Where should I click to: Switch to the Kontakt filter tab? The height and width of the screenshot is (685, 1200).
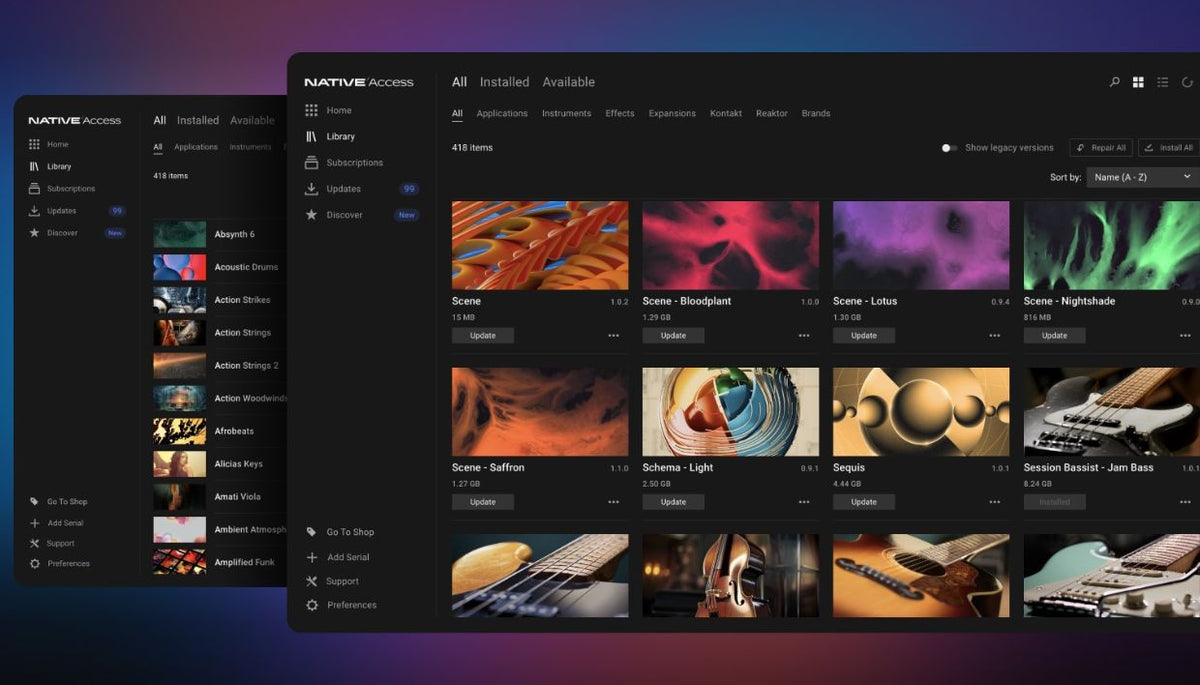pos(726,113)
